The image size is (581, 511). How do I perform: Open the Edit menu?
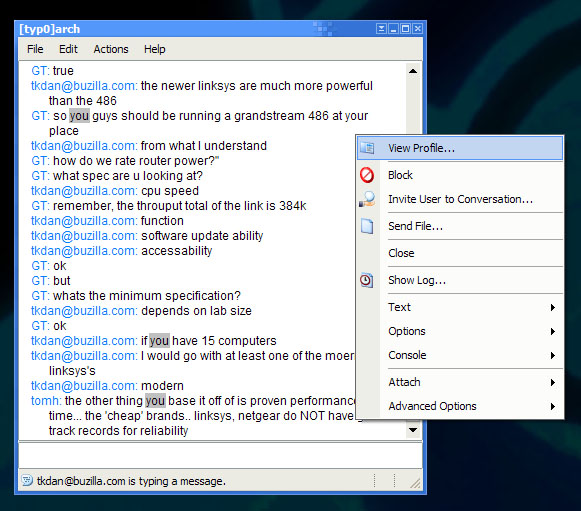68,49
